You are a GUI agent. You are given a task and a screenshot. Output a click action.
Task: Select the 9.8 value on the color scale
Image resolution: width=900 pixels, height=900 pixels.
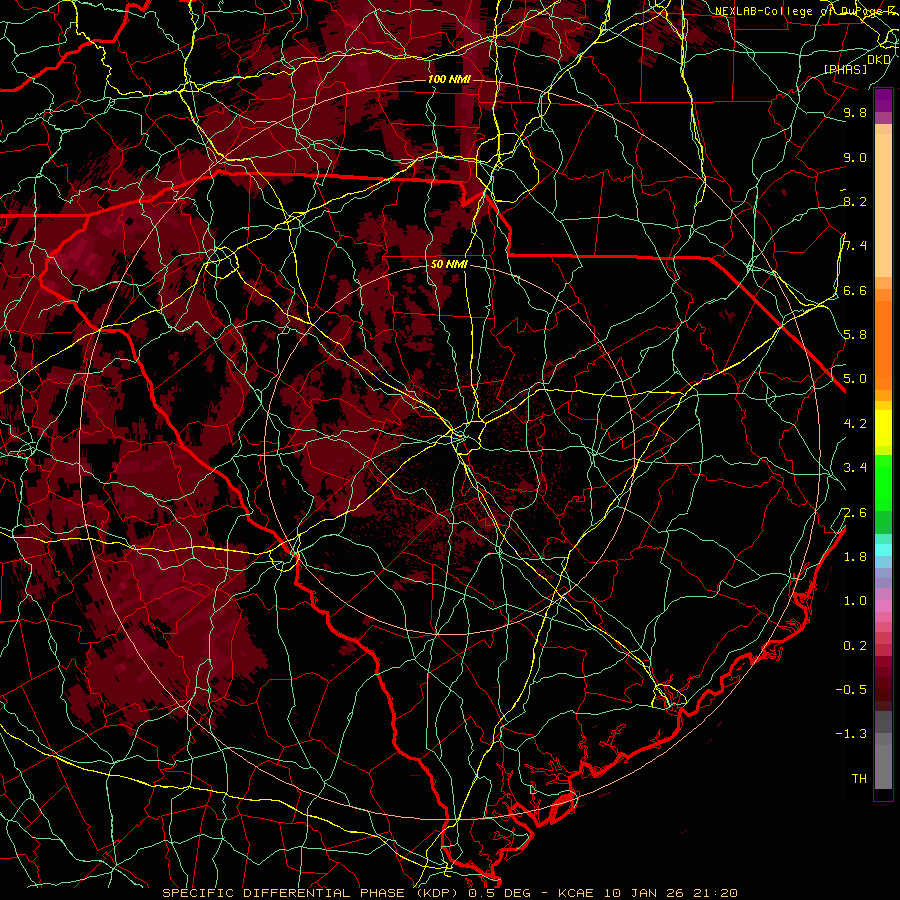[x=855, y=112]
